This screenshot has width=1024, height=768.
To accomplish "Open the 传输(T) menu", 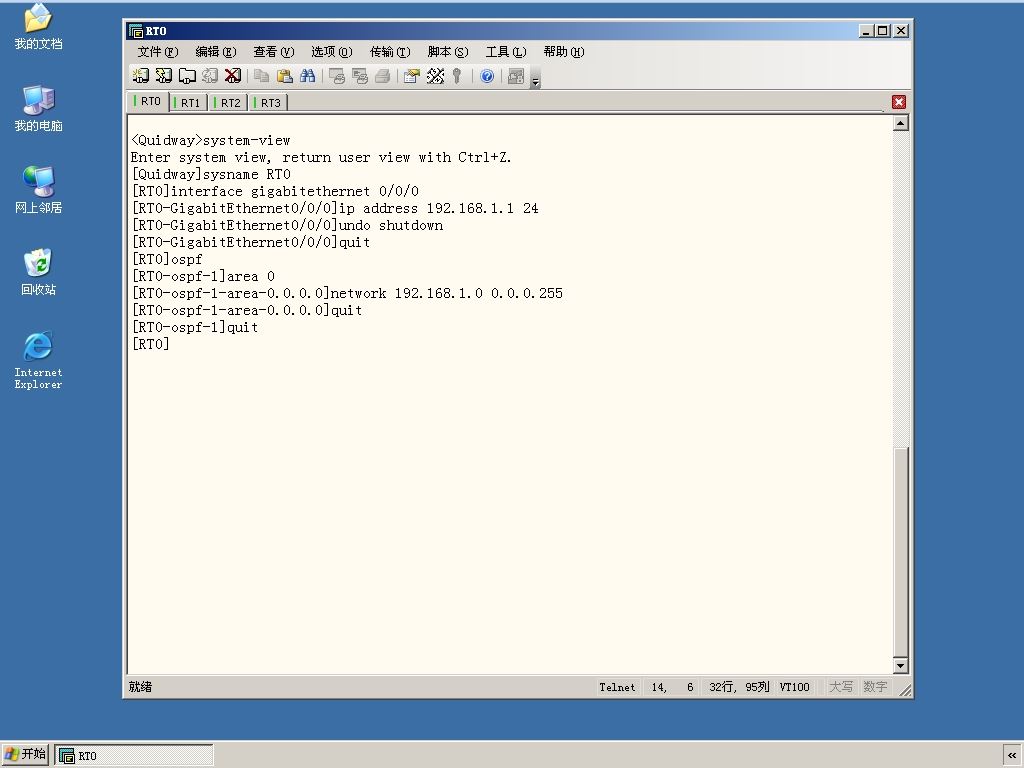I will point(390,52).
